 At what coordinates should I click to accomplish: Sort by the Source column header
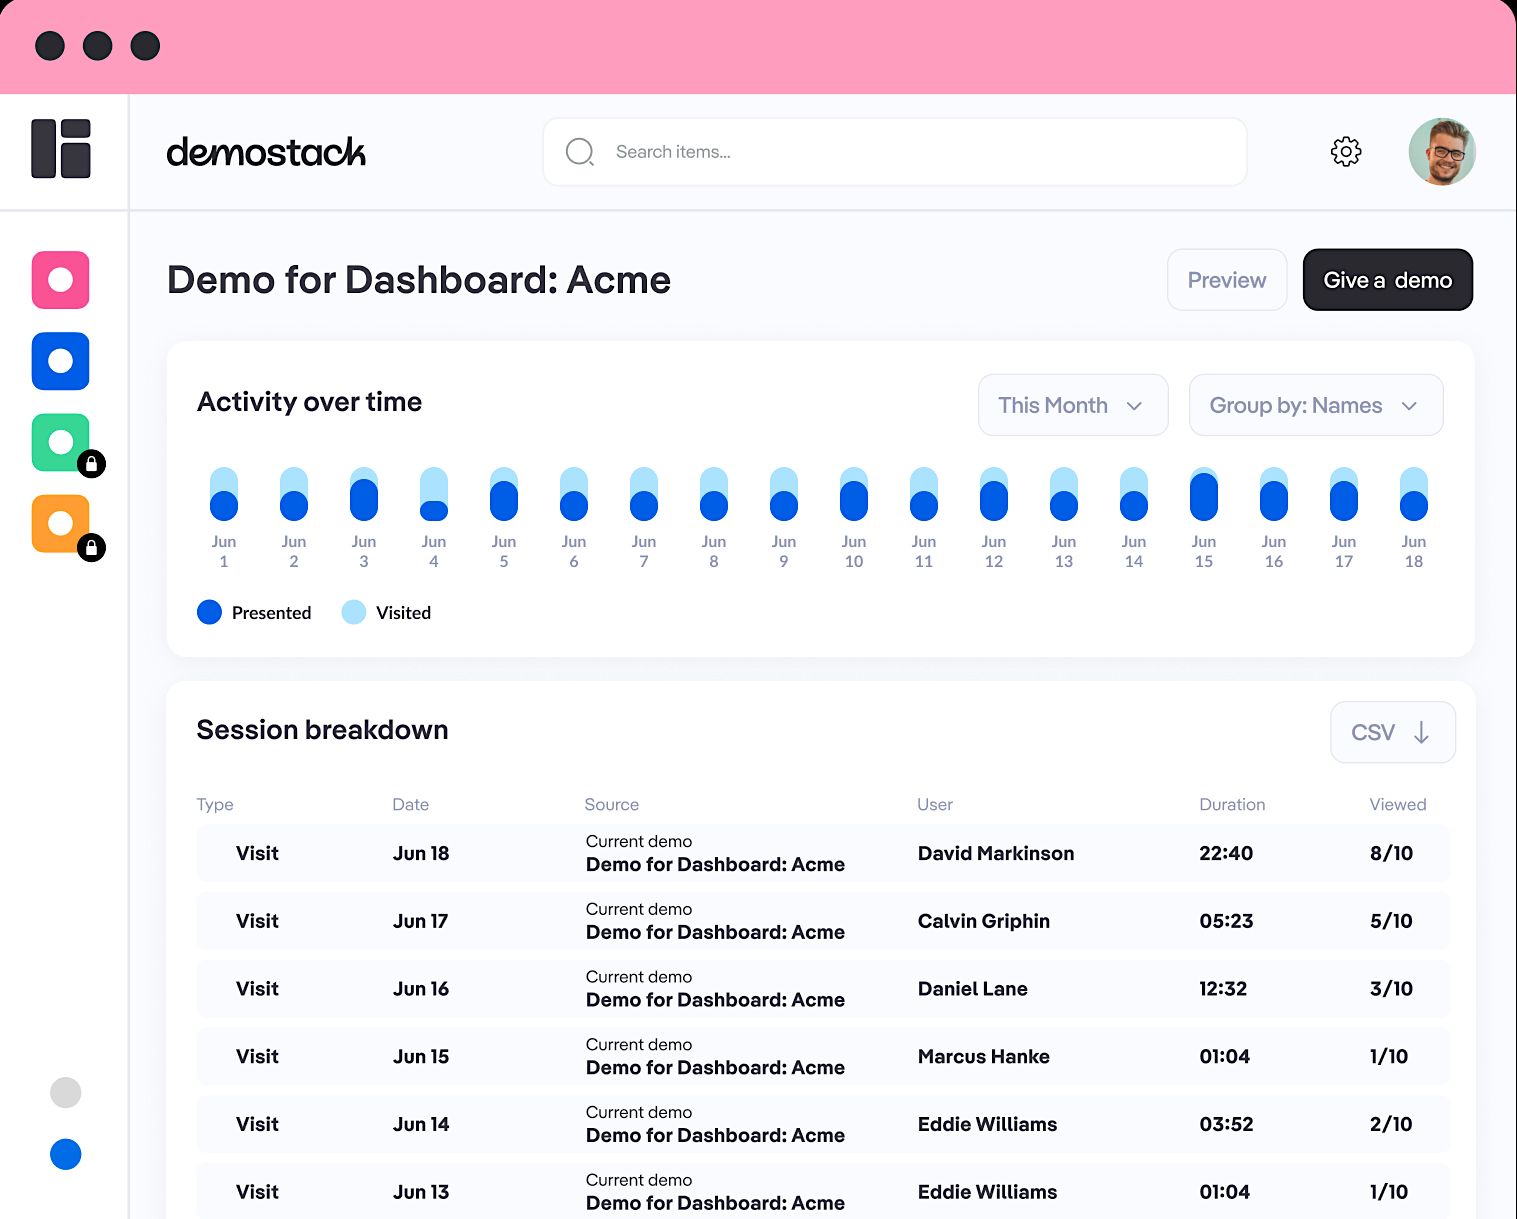tap(612, 805)
